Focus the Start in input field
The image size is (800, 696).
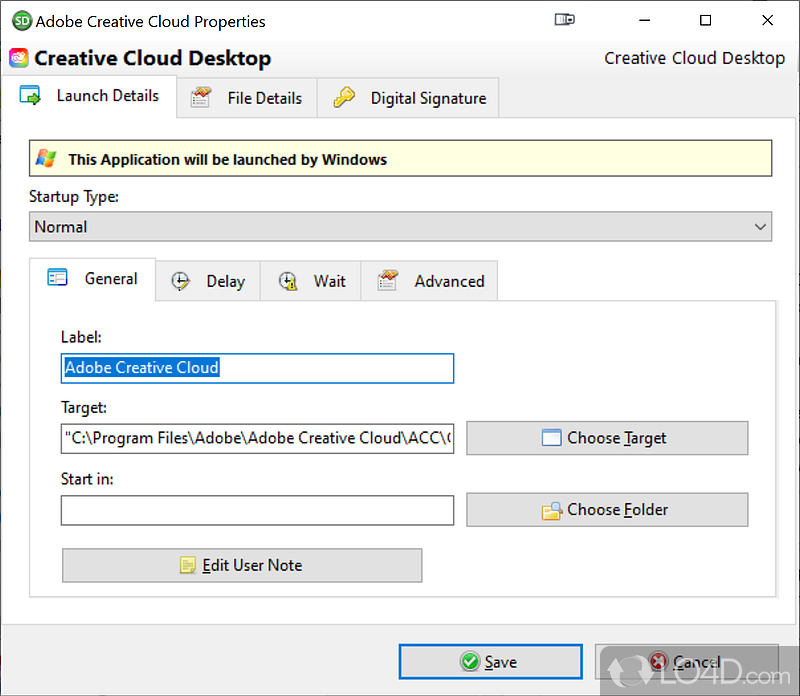tap(257, 510)
